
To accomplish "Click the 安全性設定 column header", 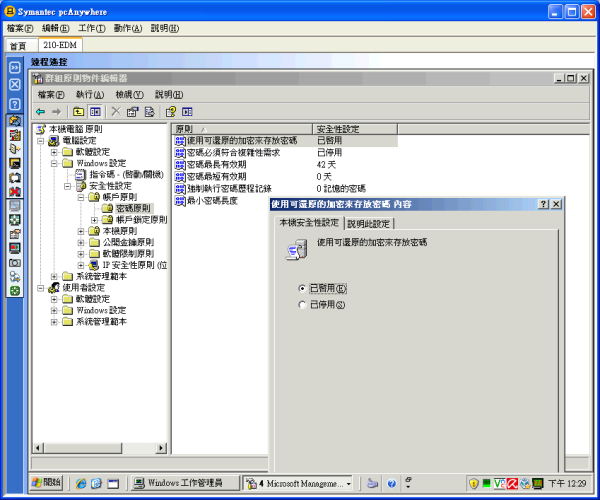I will 340,129.
